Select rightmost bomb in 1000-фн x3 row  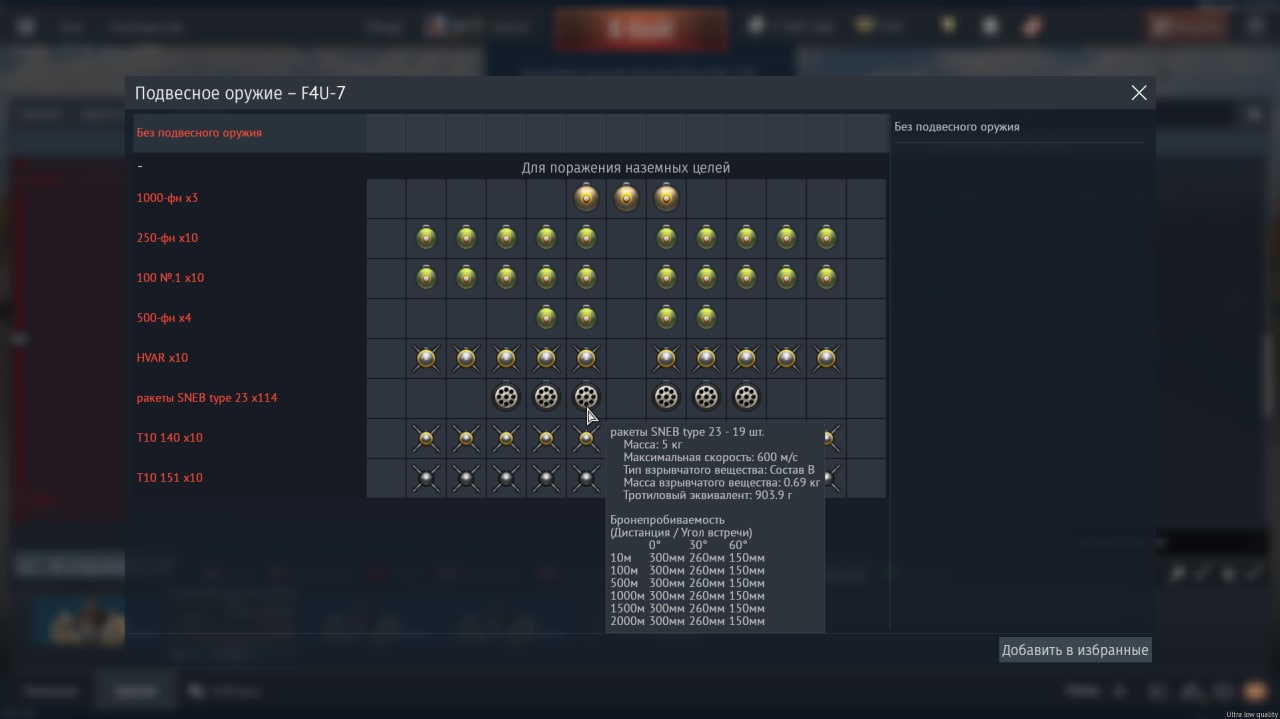[x=666, y=198]
